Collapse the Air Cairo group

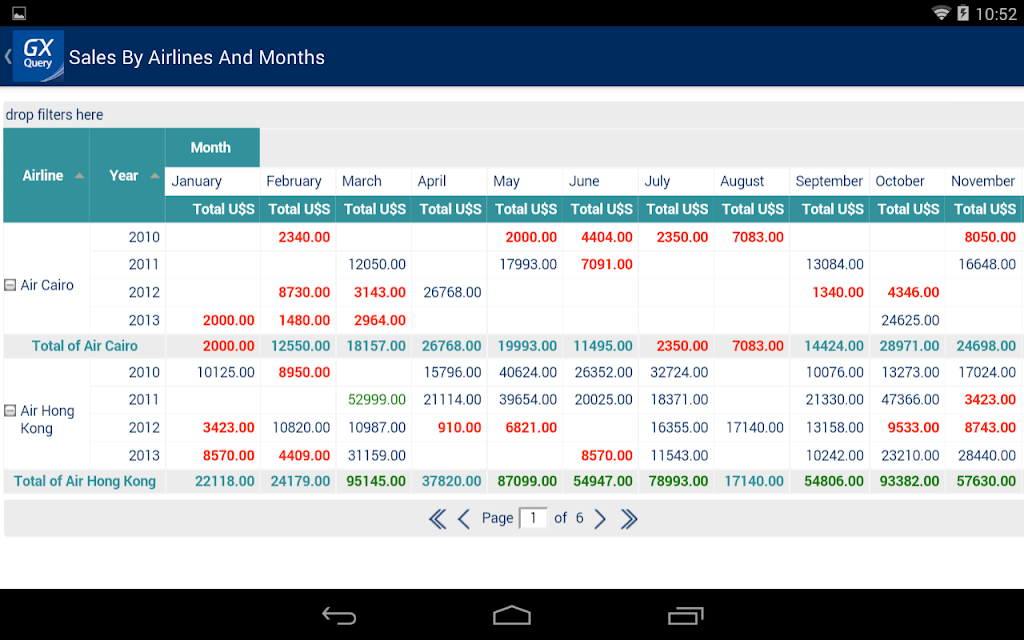10,285
